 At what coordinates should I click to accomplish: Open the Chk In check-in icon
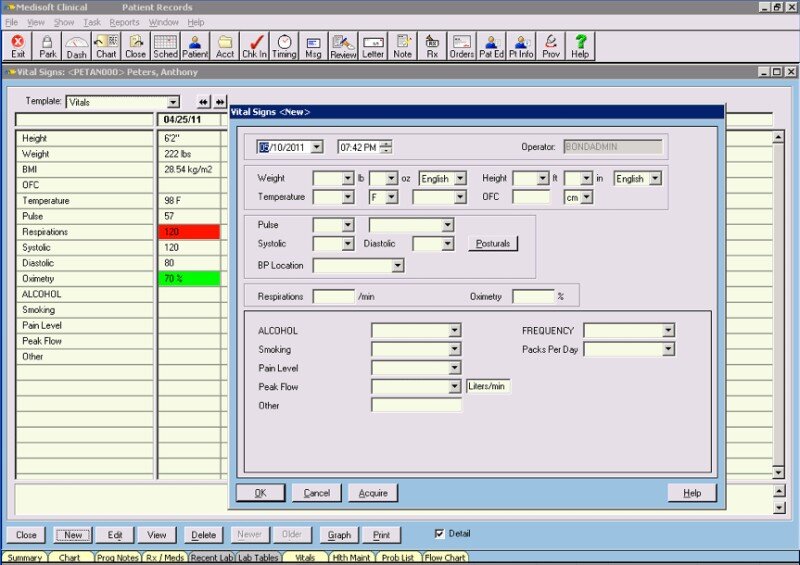coord(255,46)
